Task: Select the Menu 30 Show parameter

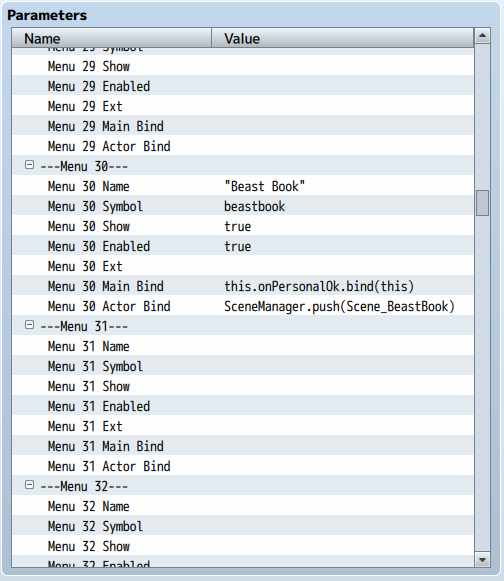Action: (89, 226)
